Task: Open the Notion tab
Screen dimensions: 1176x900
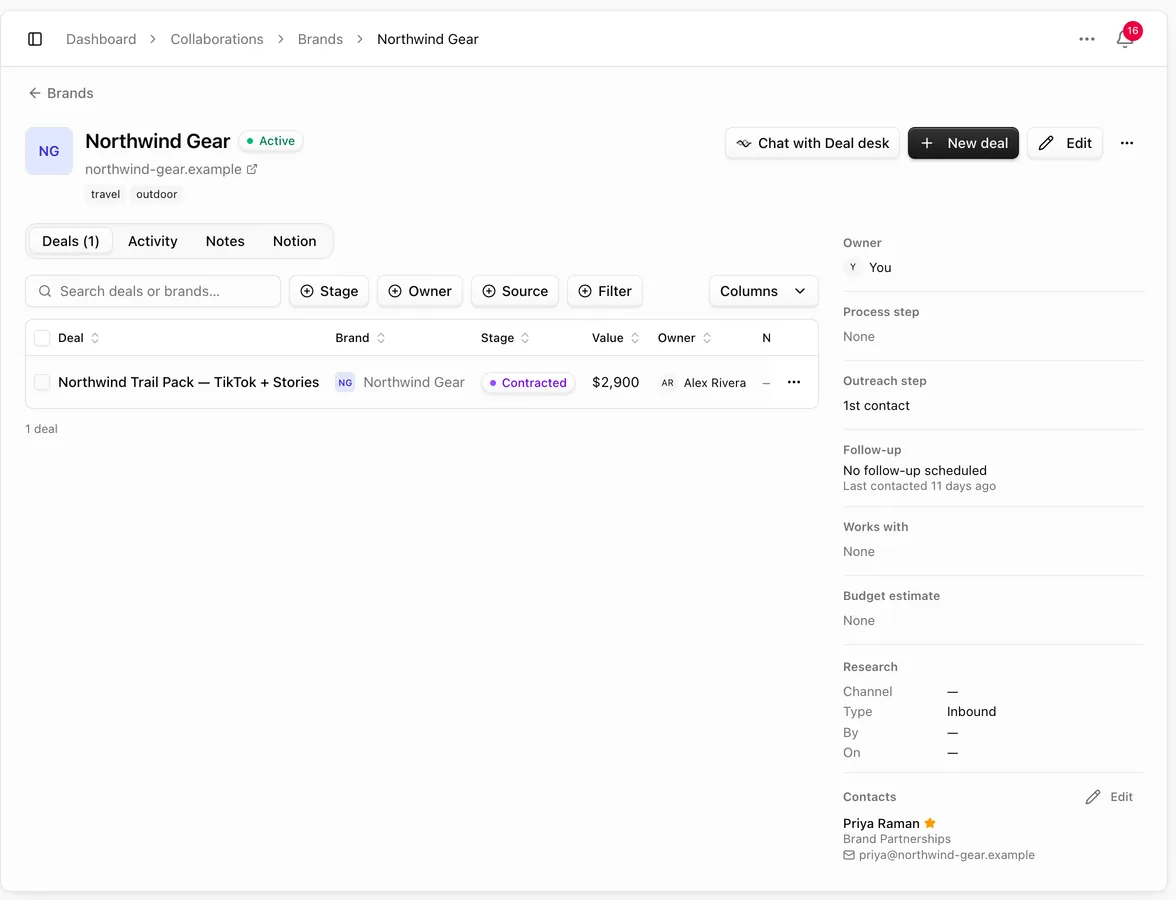Action: 295,242
